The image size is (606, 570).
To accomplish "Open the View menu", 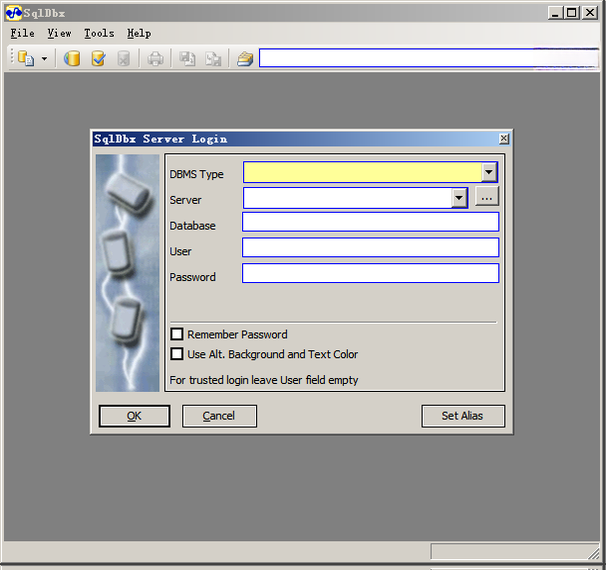I will click(x=60, y=34).
